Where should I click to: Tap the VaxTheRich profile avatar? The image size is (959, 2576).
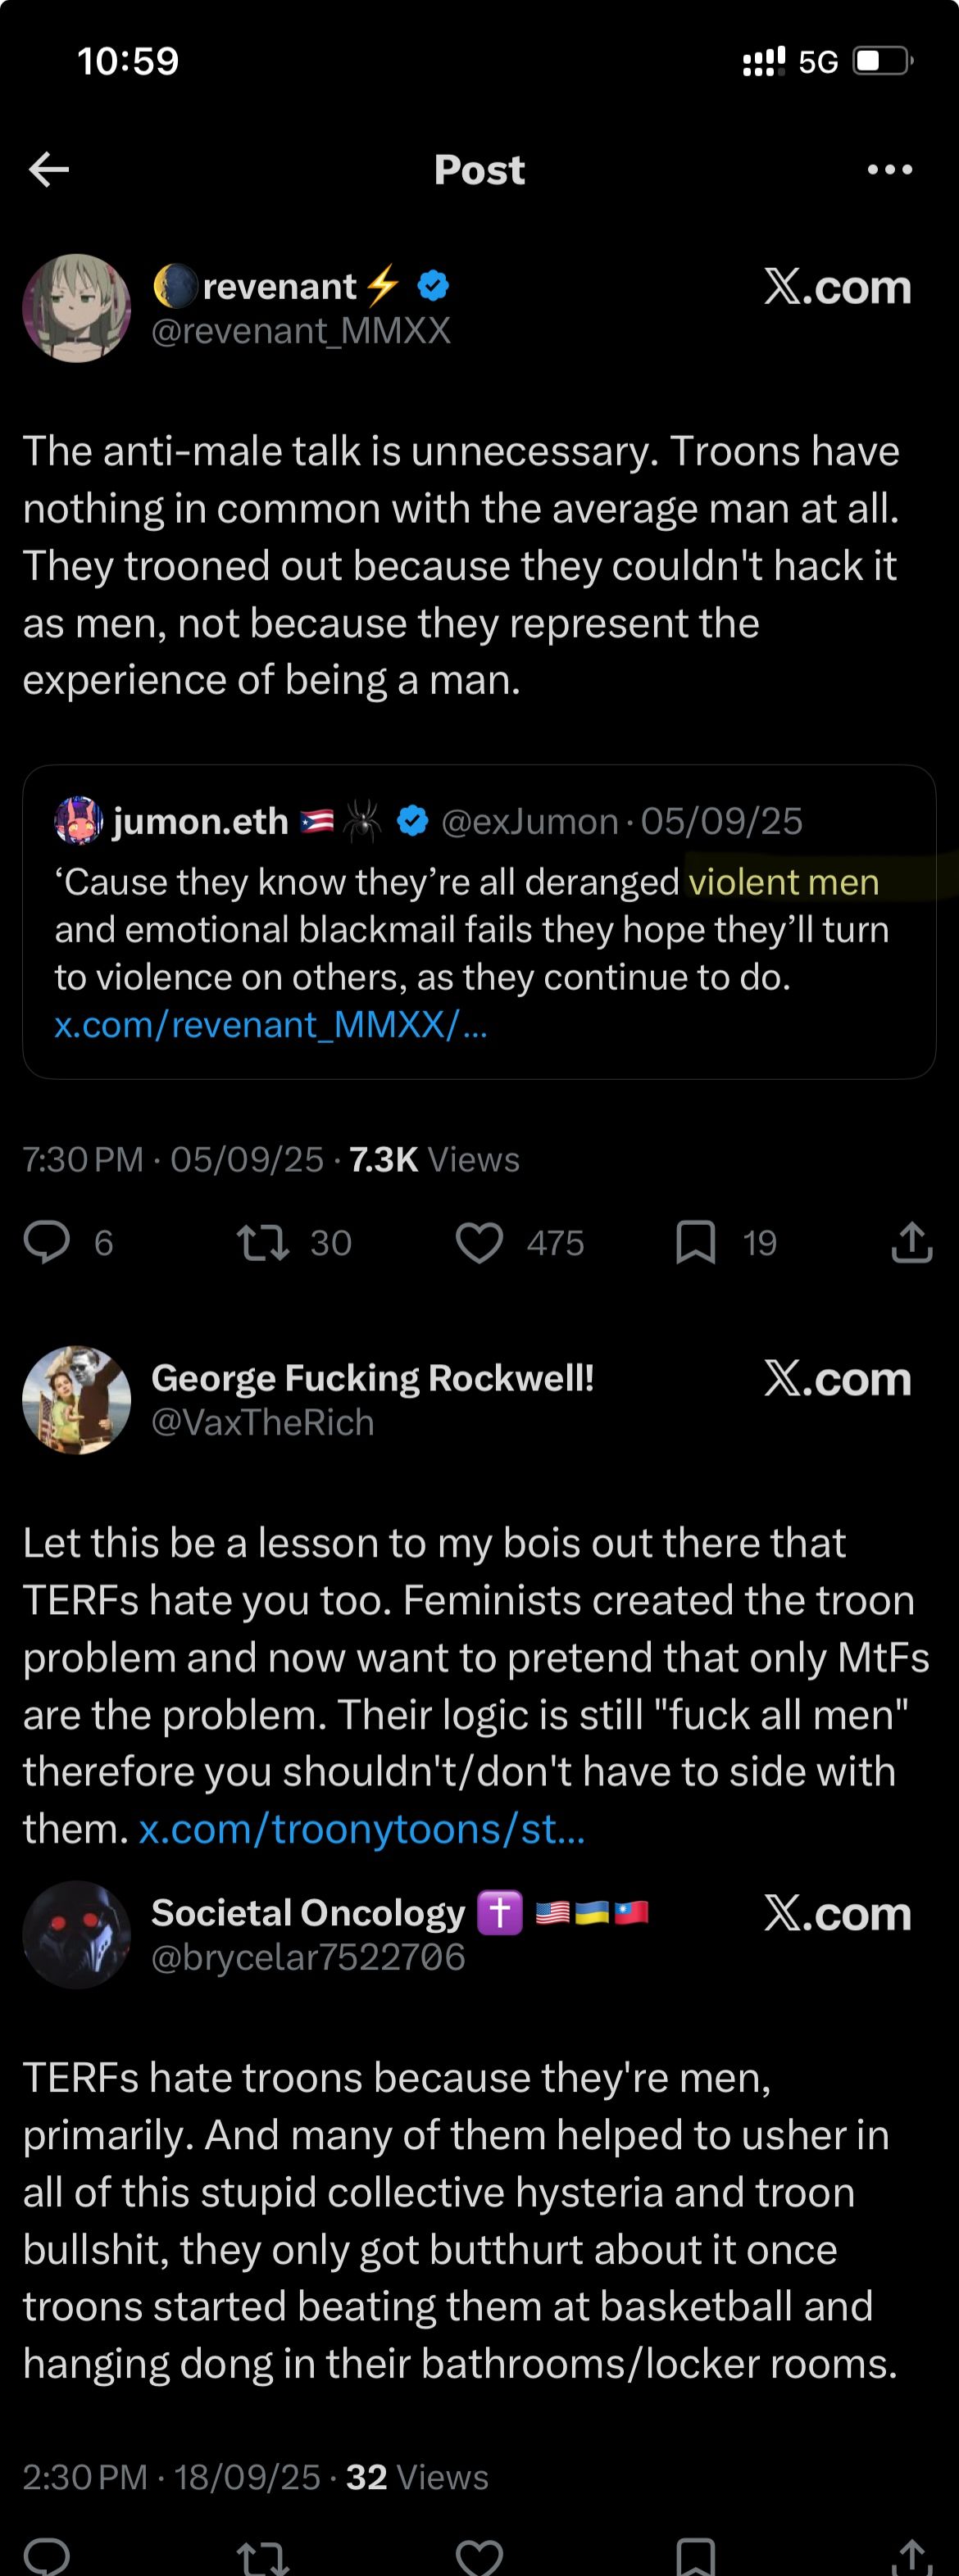click(77, 1399)
